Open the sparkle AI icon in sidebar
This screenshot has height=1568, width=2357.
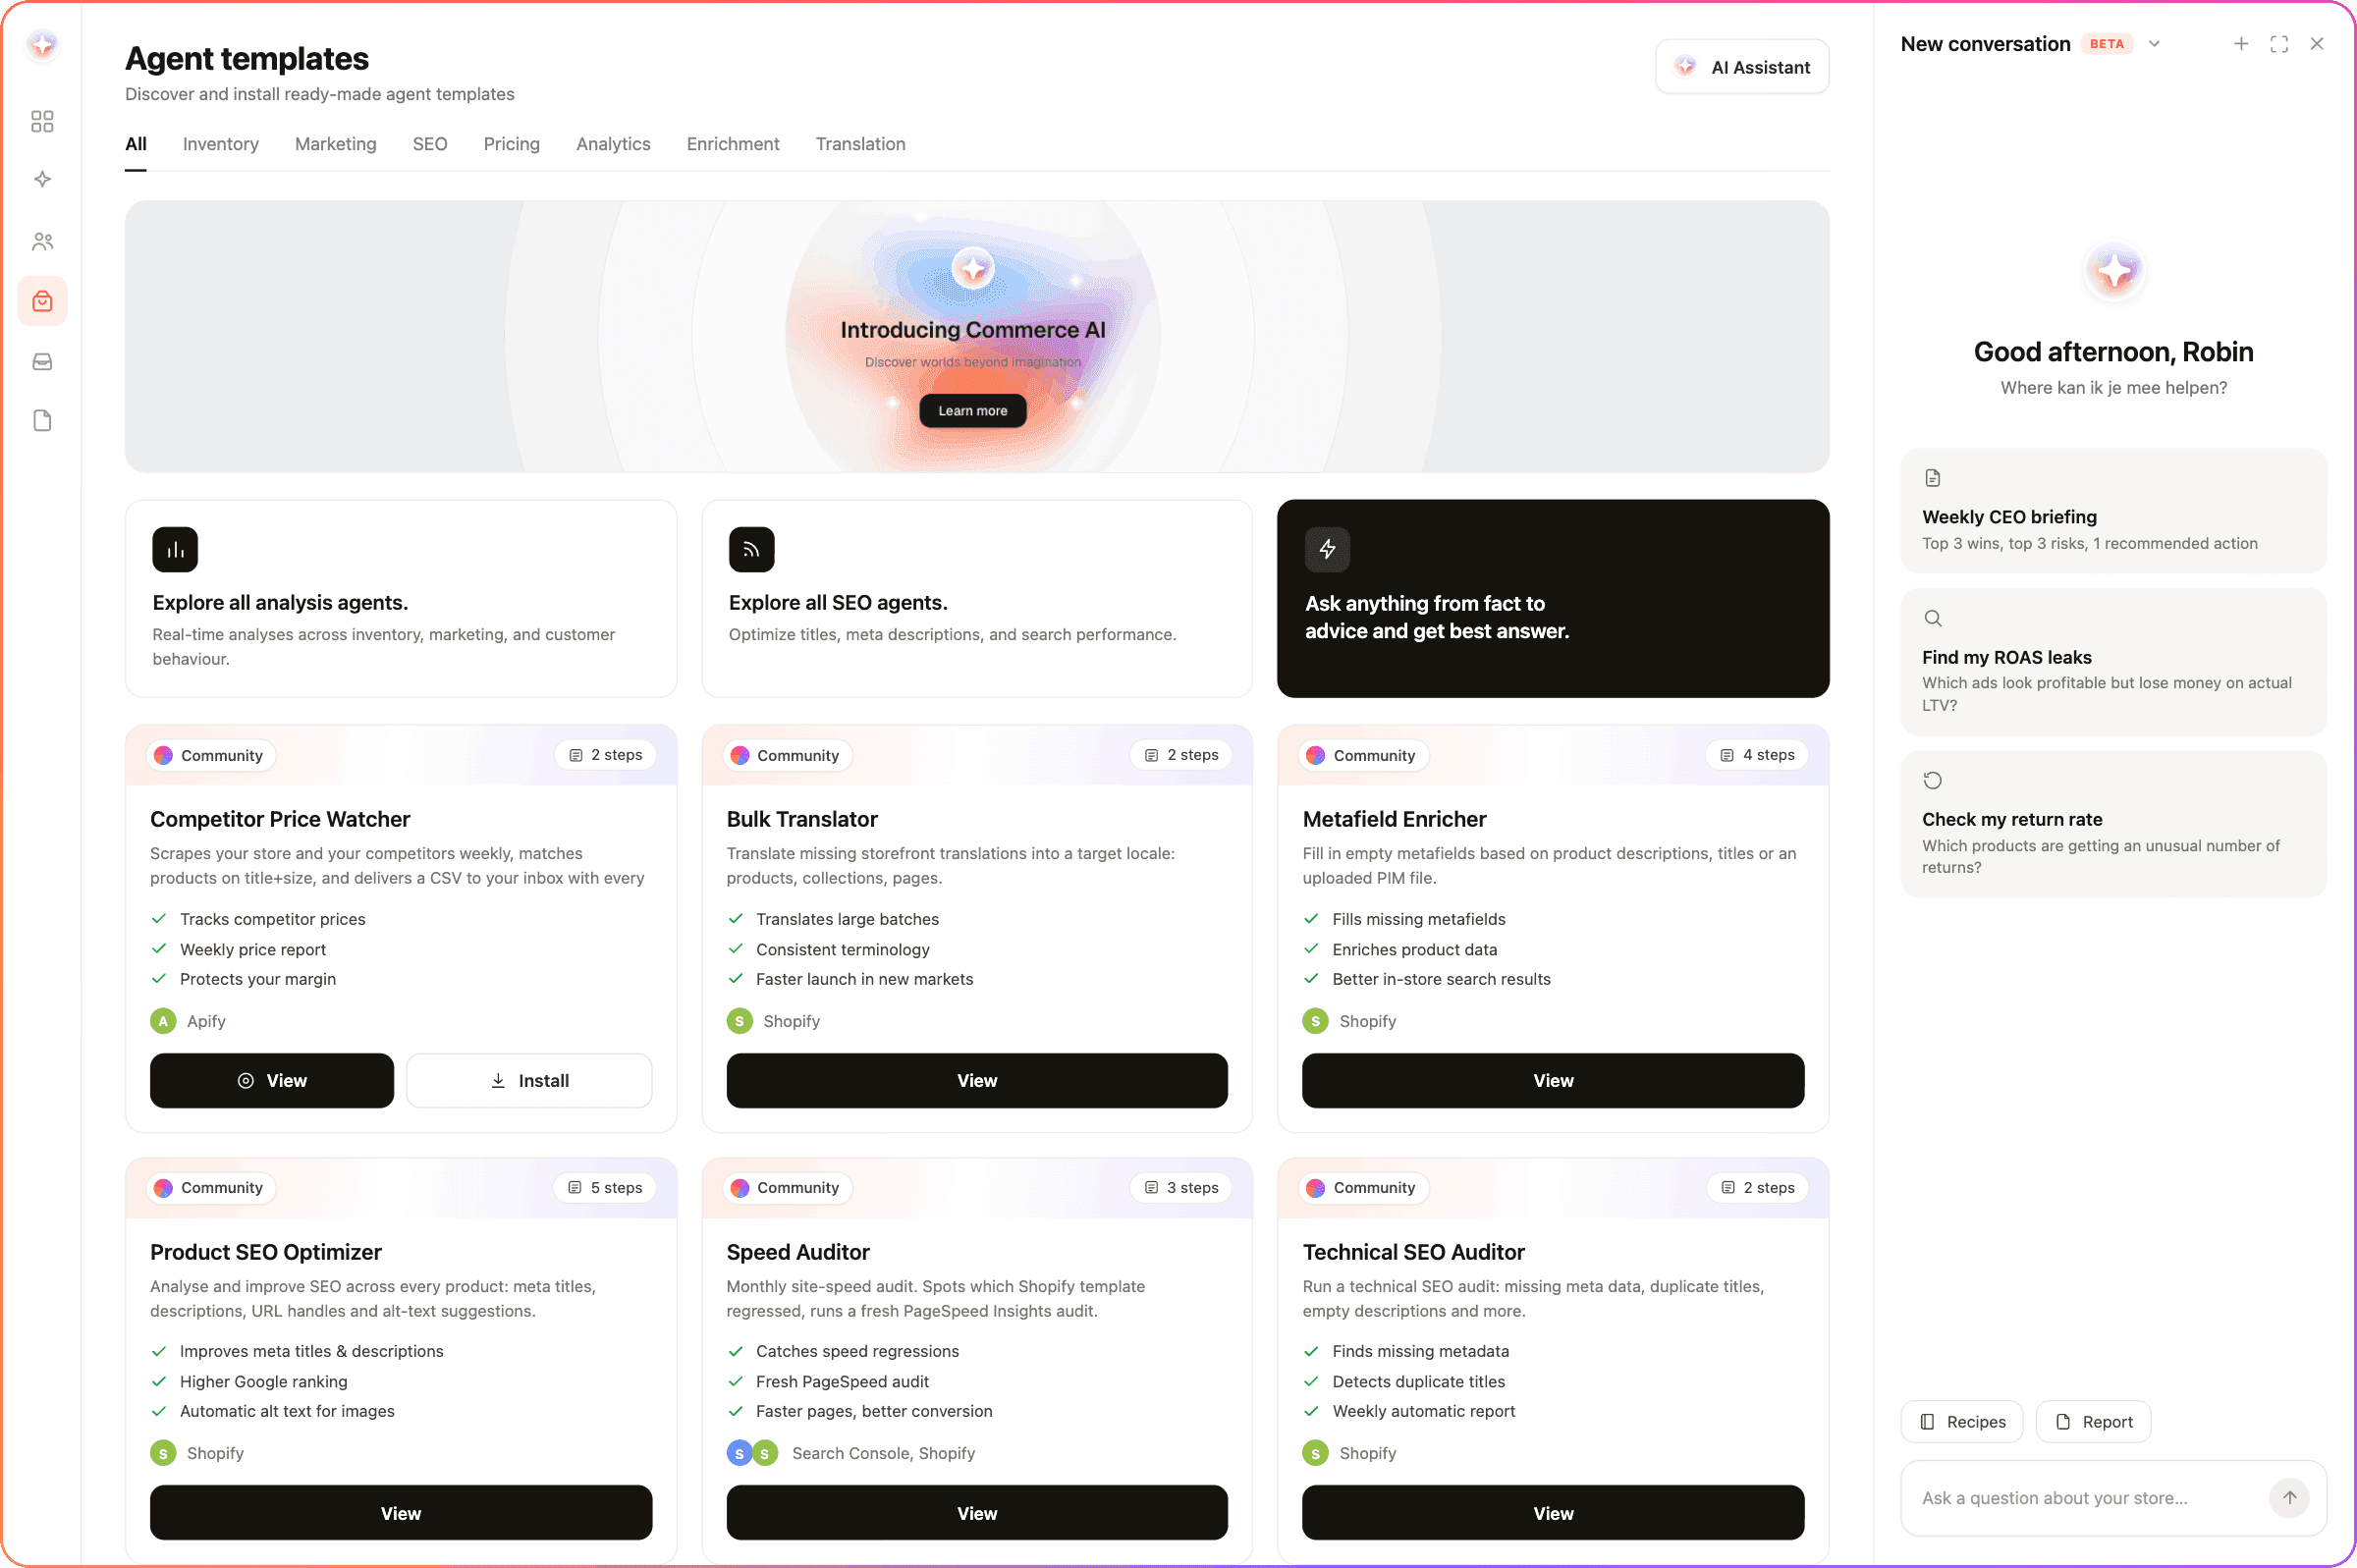point(42,179)
